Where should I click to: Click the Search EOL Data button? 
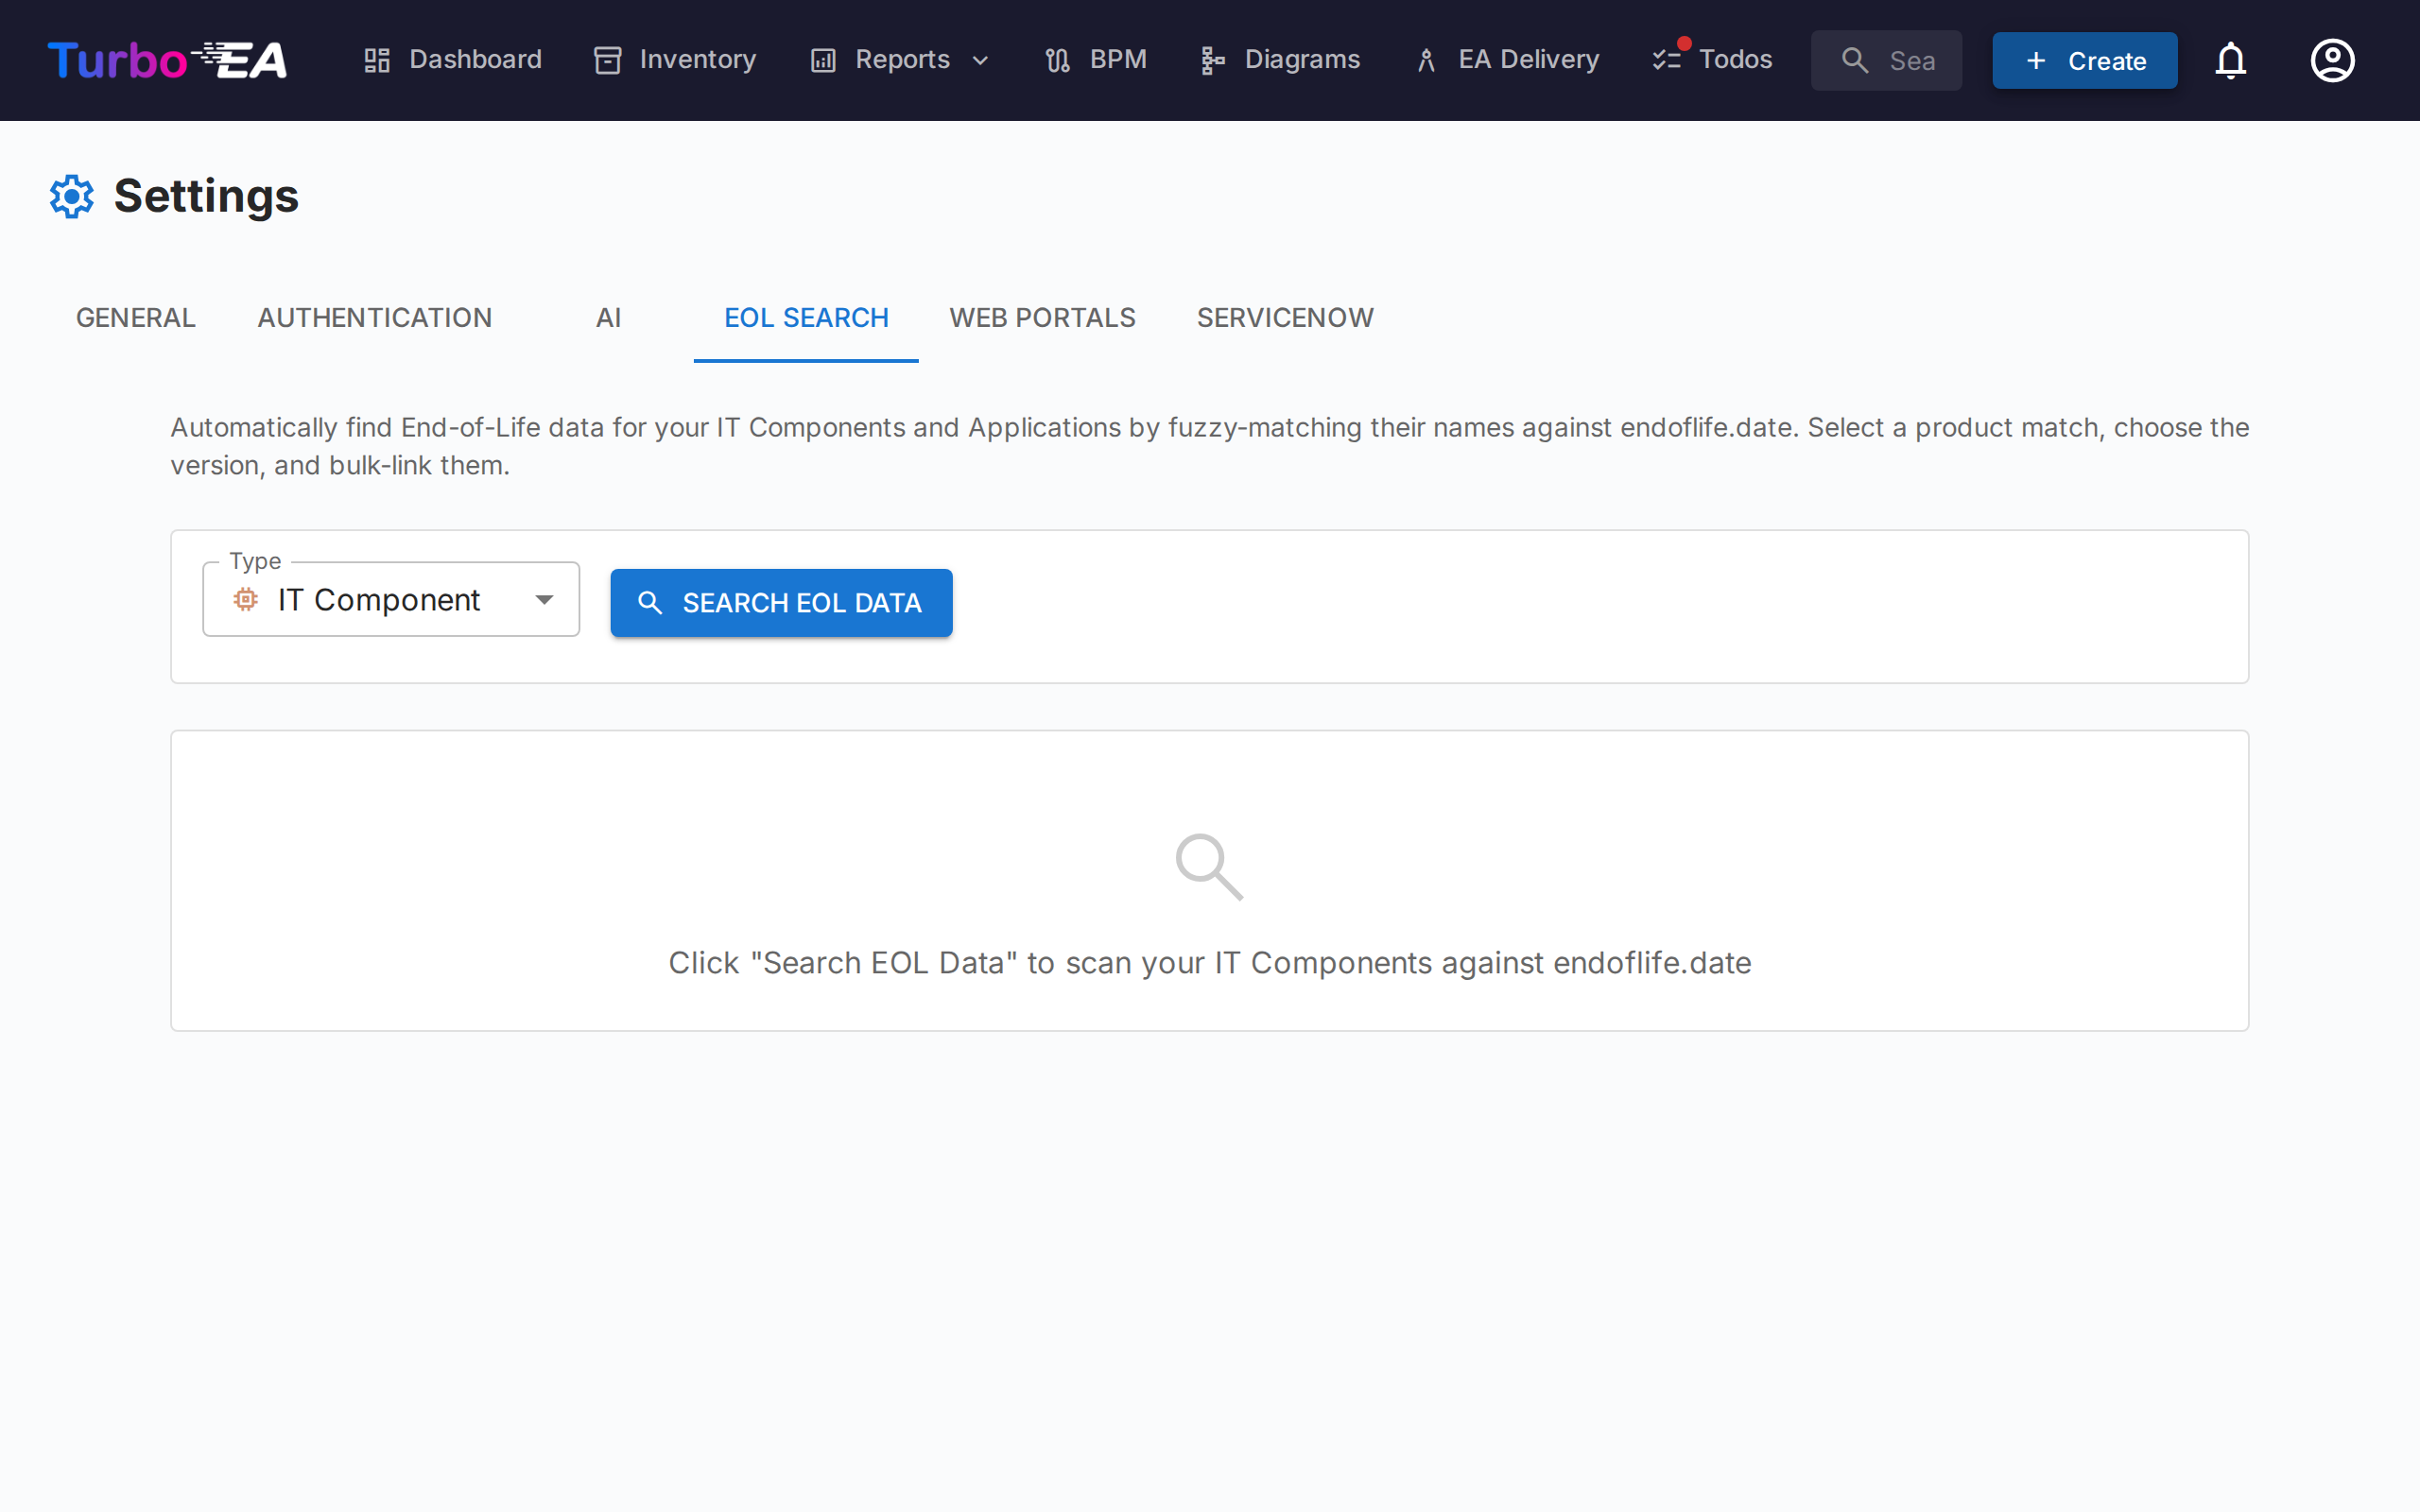(781, 603)
